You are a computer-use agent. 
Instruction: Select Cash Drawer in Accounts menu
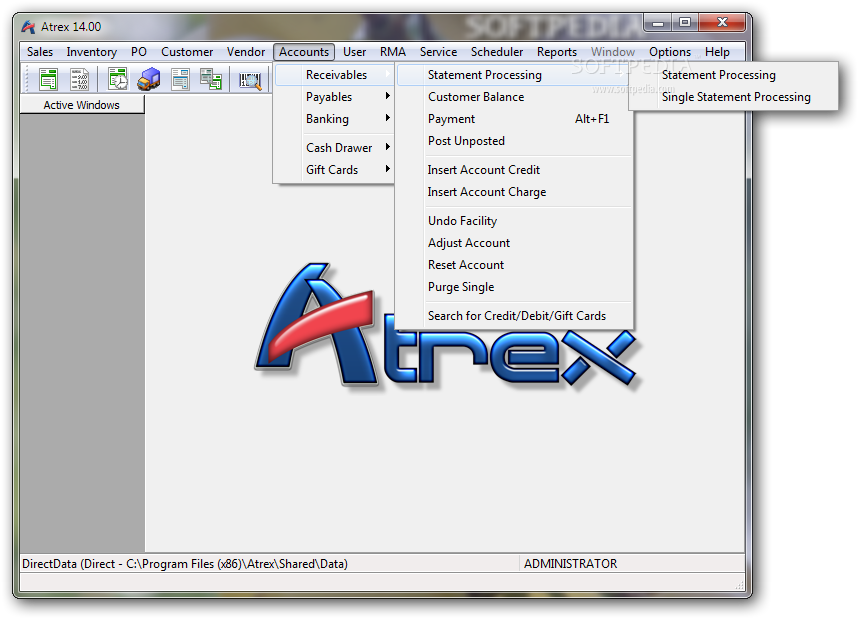tap(335, 147)
